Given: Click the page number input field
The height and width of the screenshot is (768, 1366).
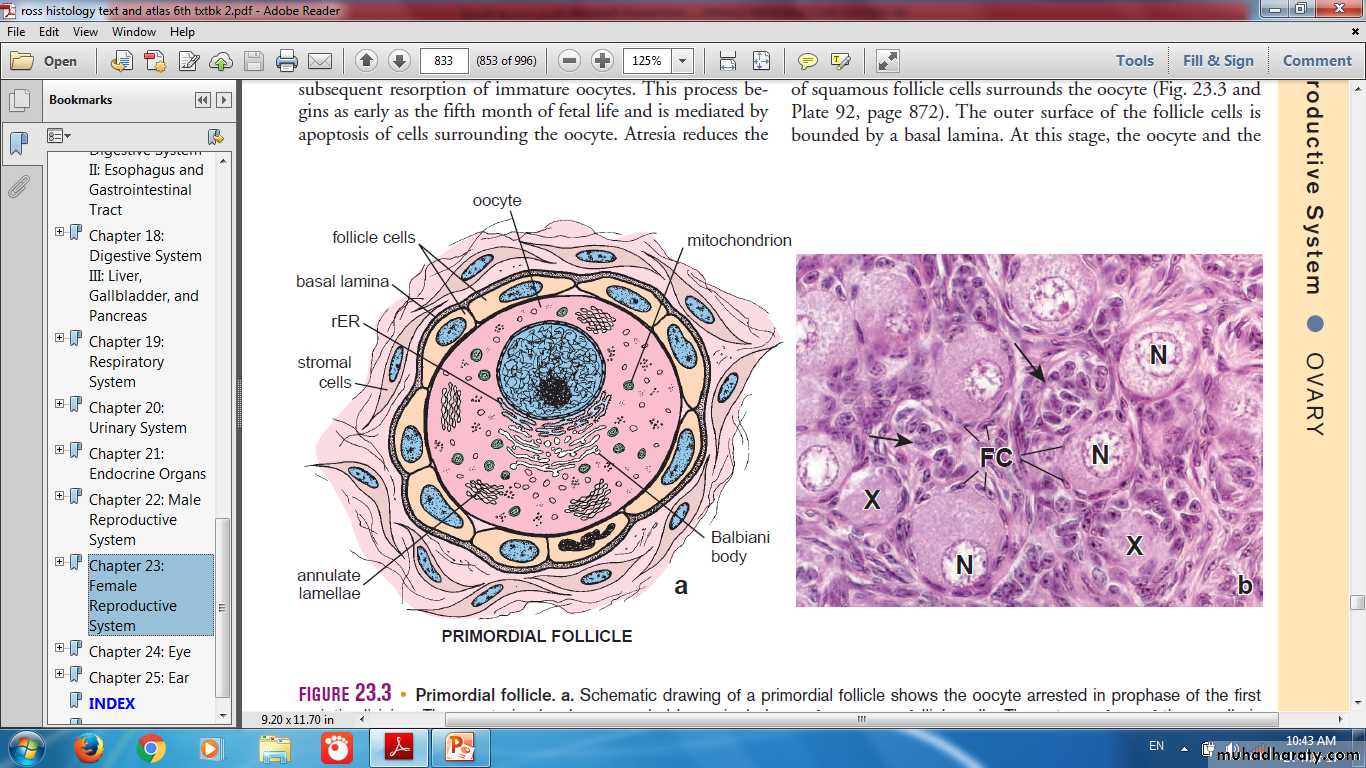Looking at the screenshot, I should point(444,61).
